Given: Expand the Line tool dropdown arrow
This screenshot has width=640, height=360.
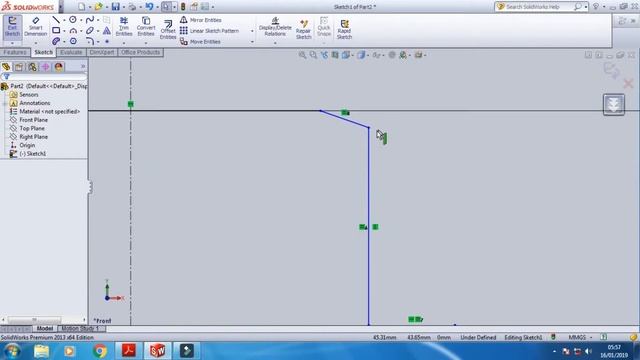Looking at the screenshot, I should [x=64, y=20].
